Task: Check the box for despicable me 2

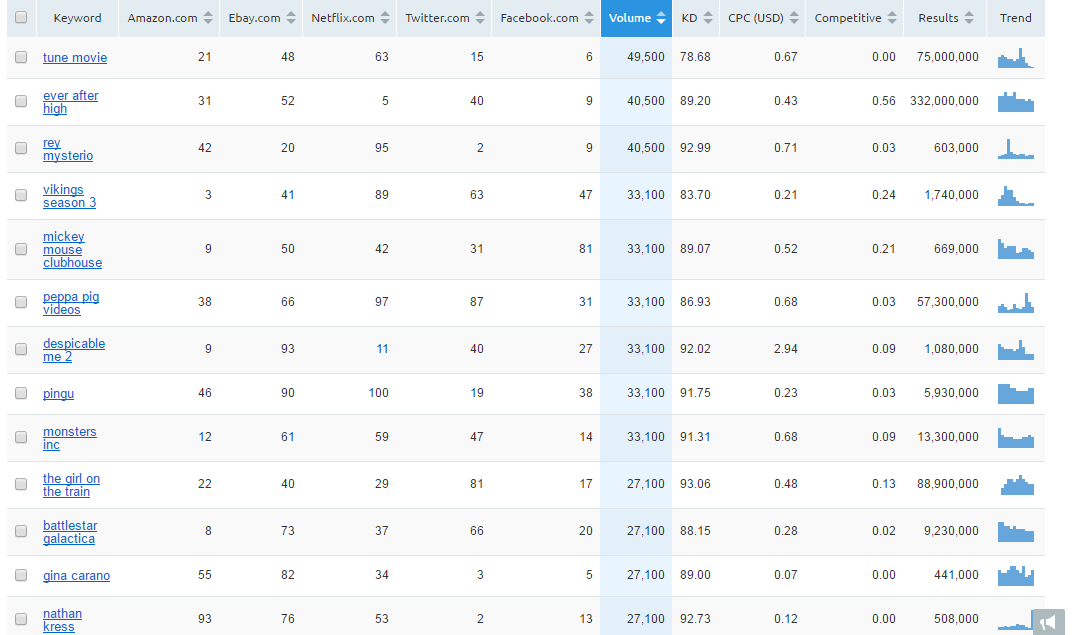Action: [x=21, y=349]
